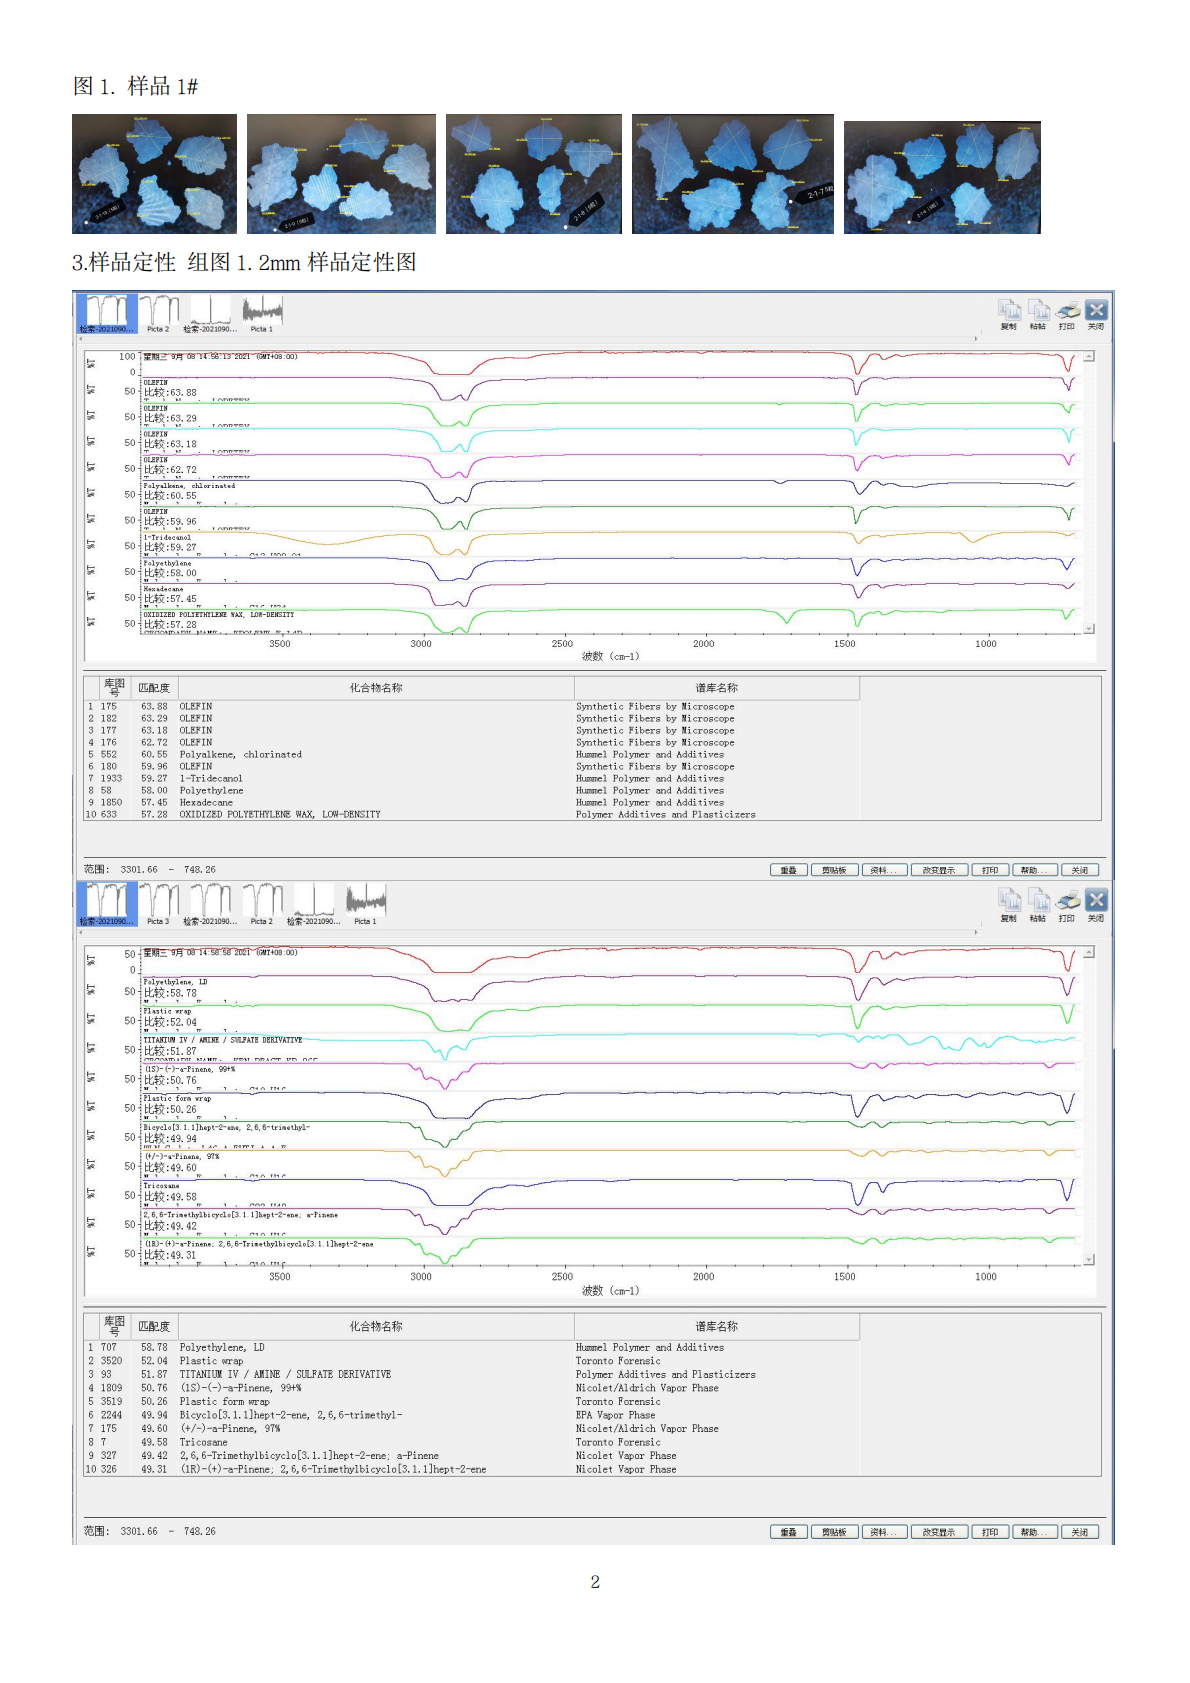This screenshot has width=1190, height=1683.
Task: Click 库图号 column header in the Polyethylene LD results table
Action: 115,1326
